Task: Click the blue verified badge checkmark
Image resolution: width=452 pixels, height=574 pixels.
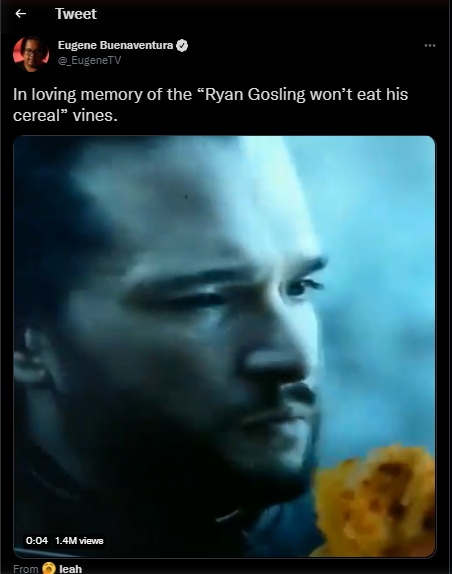Action: pyautogui.click(x=182, y=45)
